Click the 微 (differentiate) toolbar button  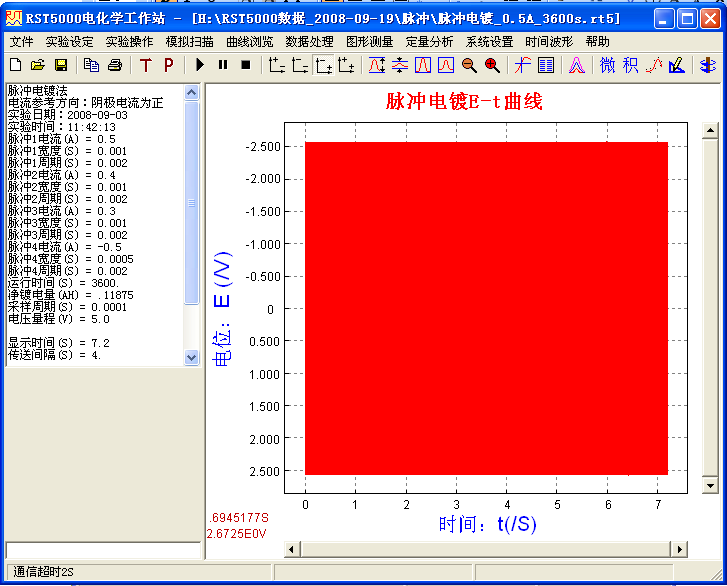pos(607,65)
